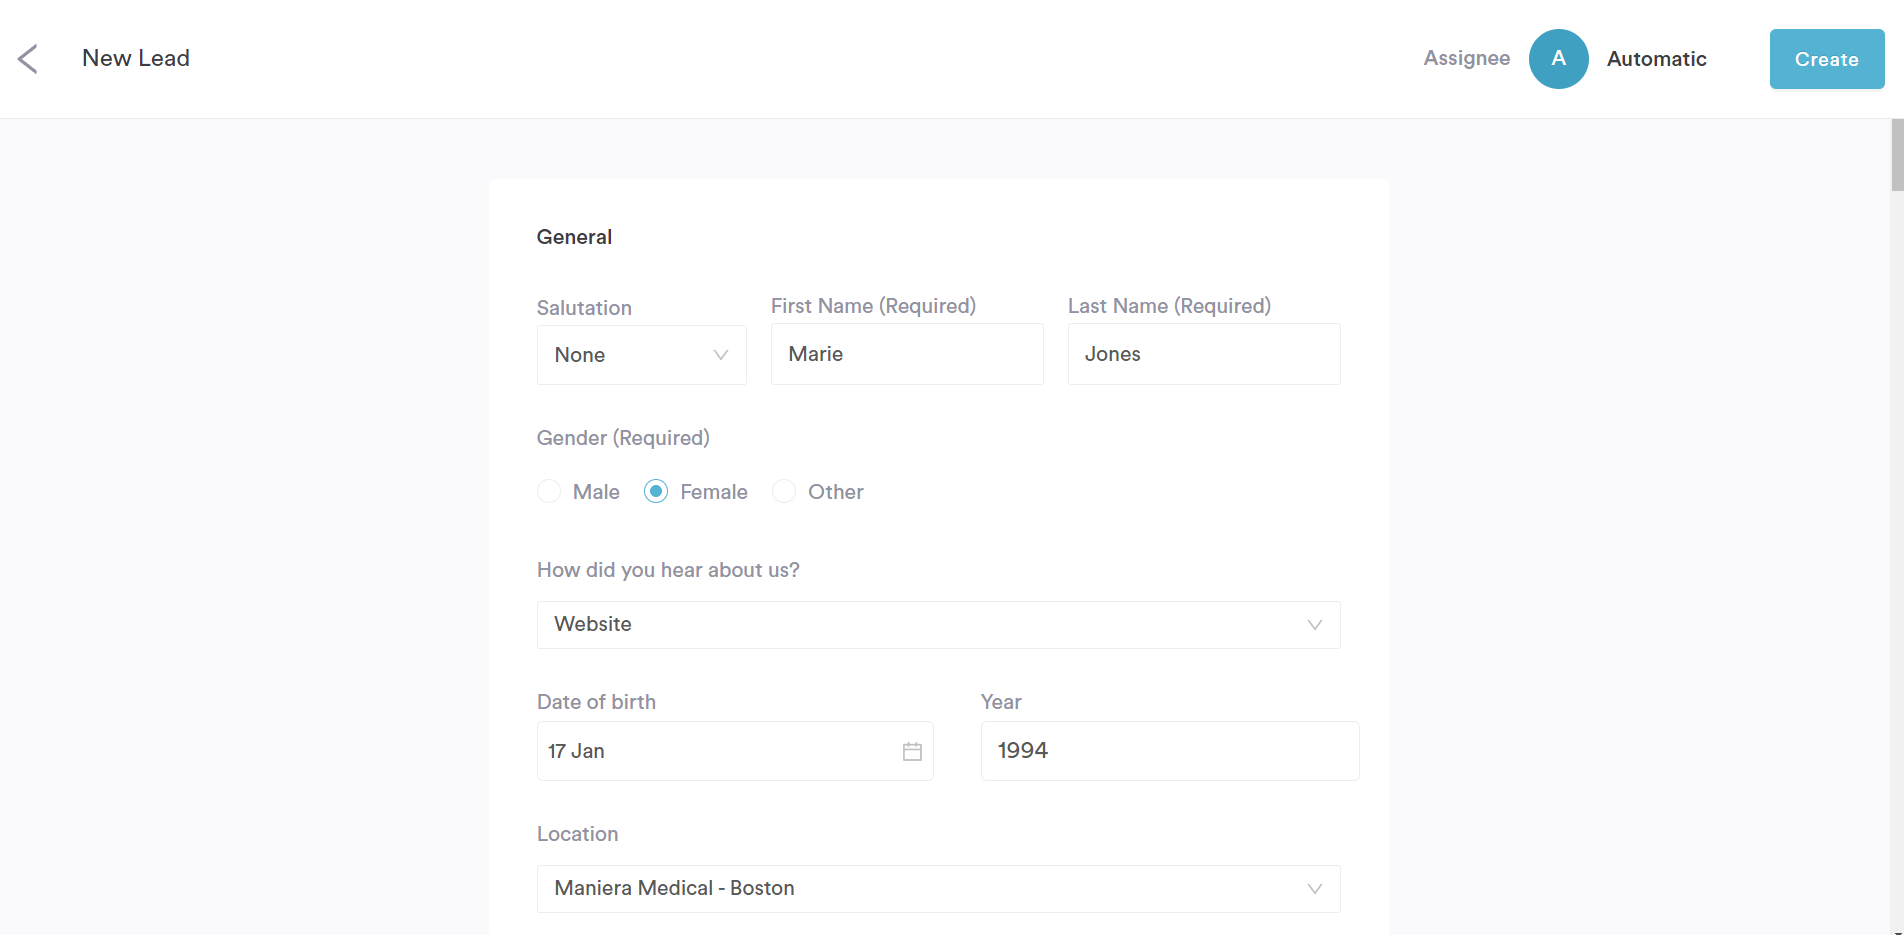The height and width of the screenshot is (935, 1904).
Task: Select the Other gender radio button
Action: 784,491
